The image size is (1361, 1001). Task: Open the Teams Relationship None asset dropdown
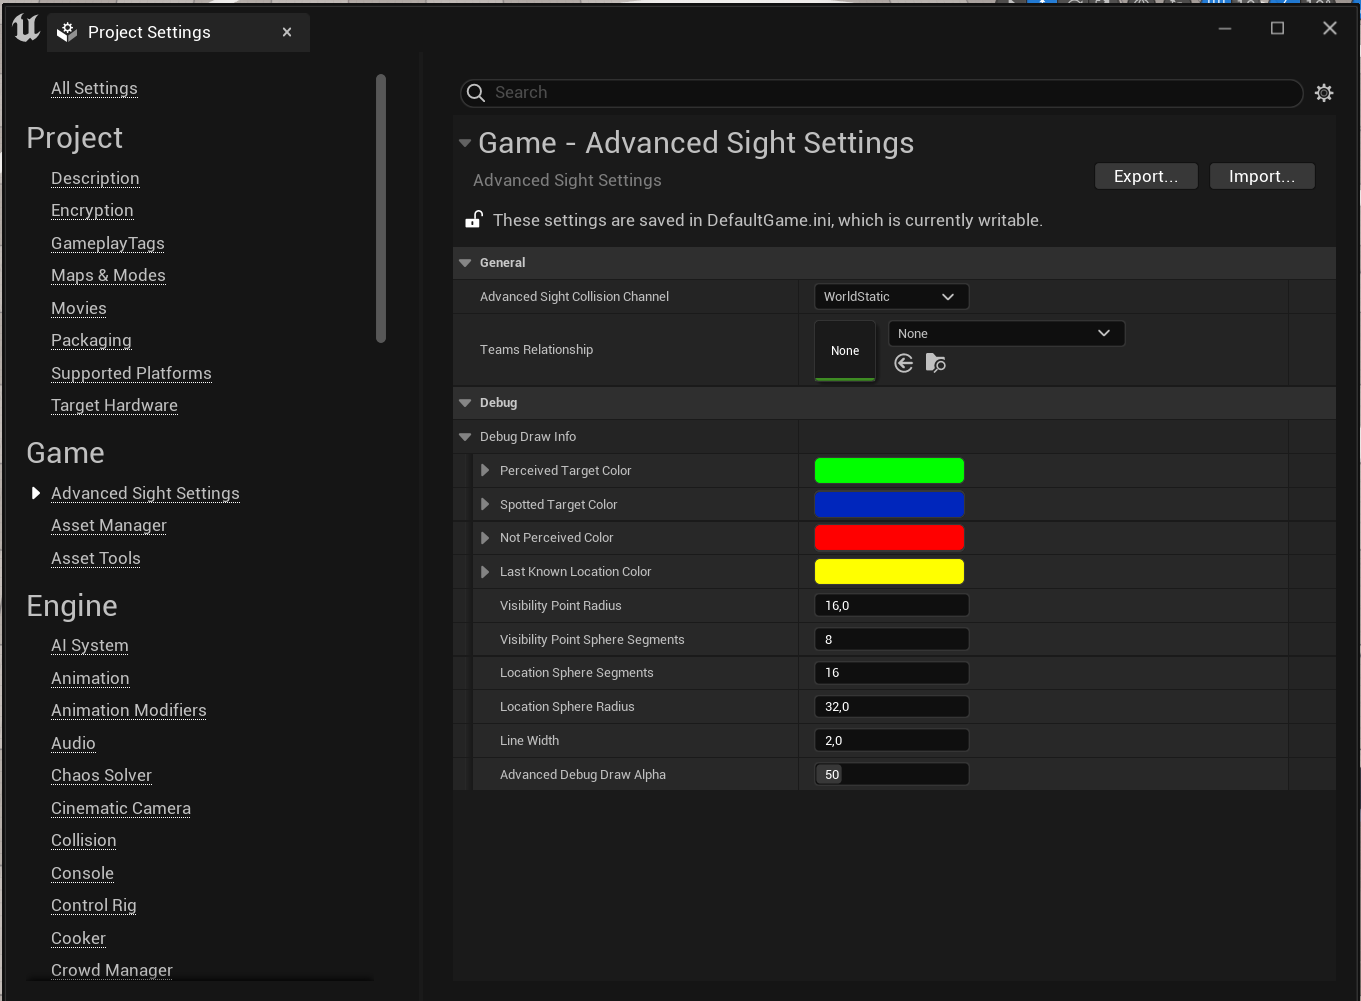1006,334
